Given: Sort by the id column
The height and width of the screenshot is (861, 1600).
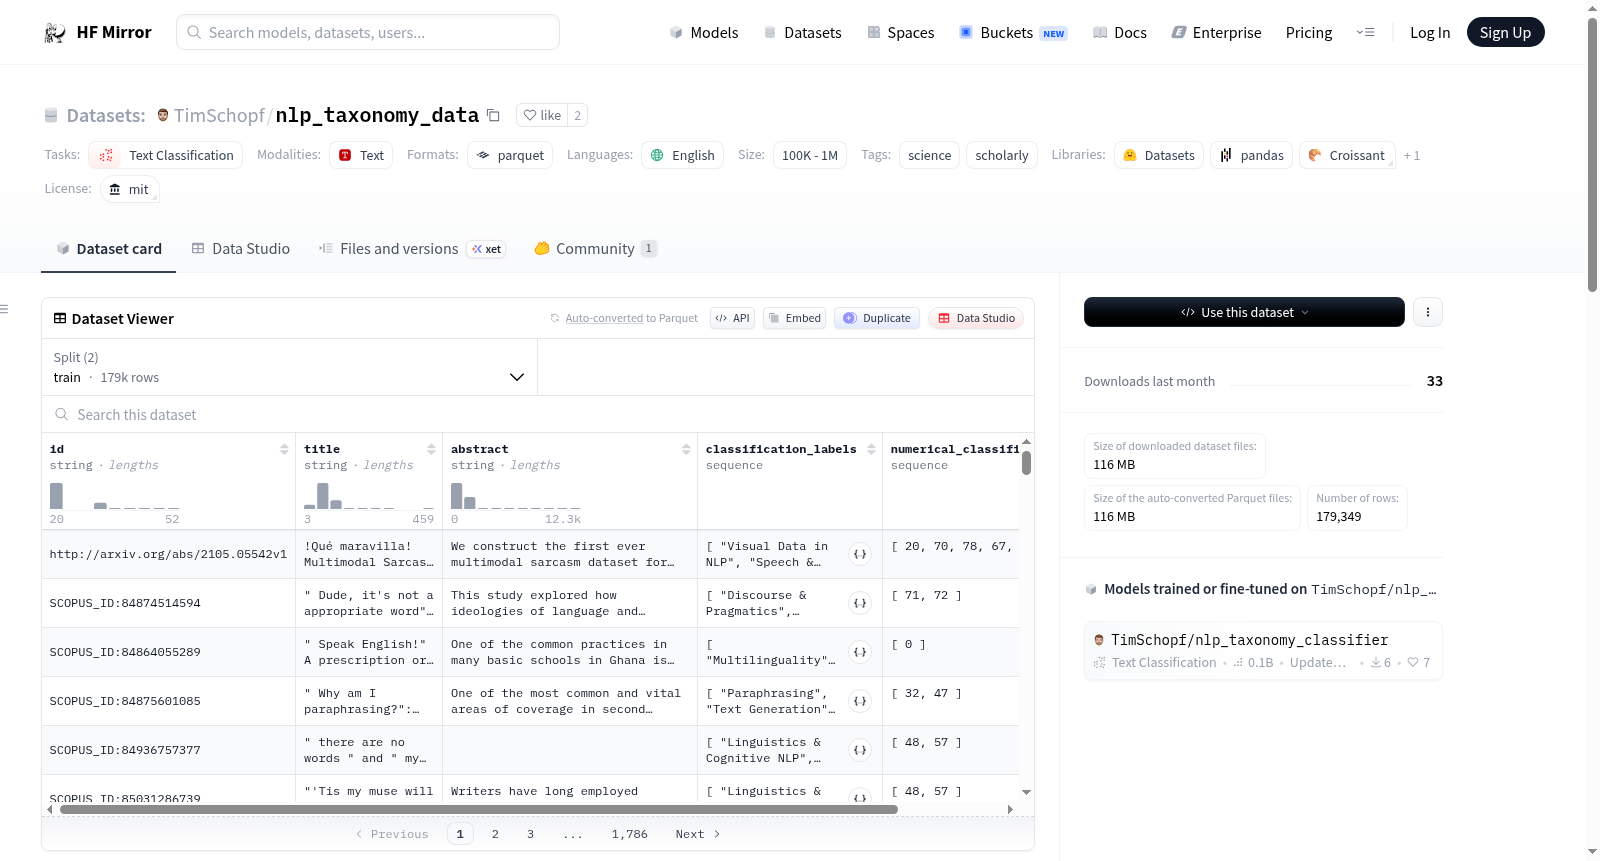Looking at the screenshot, I should [284, 449].
